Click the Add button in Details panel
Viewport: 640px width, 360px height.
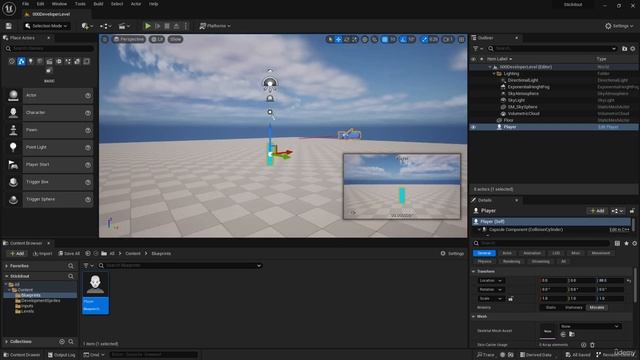pyautogui.click(x=597, y=211)
